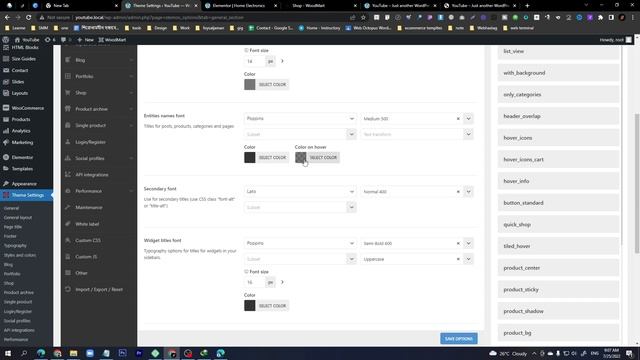Screen dimensions: 640x360
Task: Click the Social profiles section icon
Action: click(x=68, y=158)
